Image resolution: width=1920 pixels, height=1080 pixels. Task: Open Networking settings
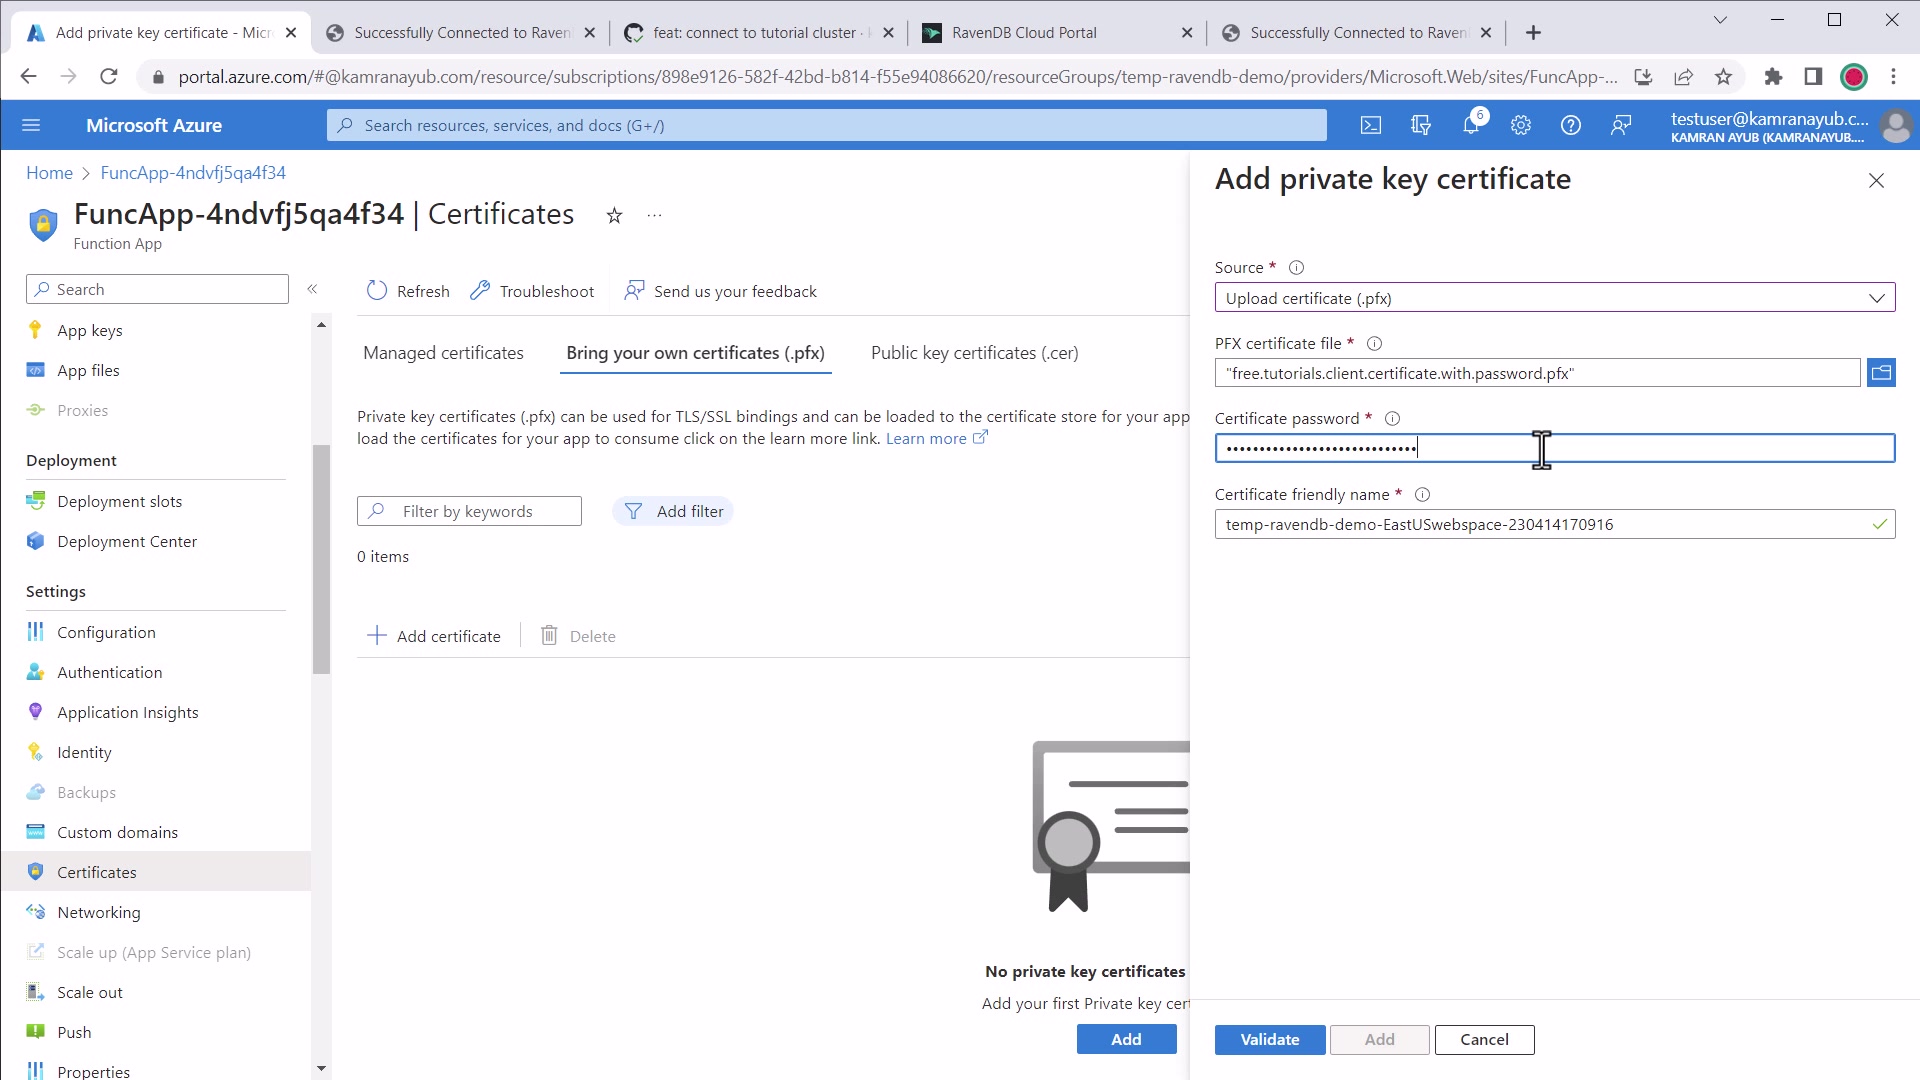98,912
